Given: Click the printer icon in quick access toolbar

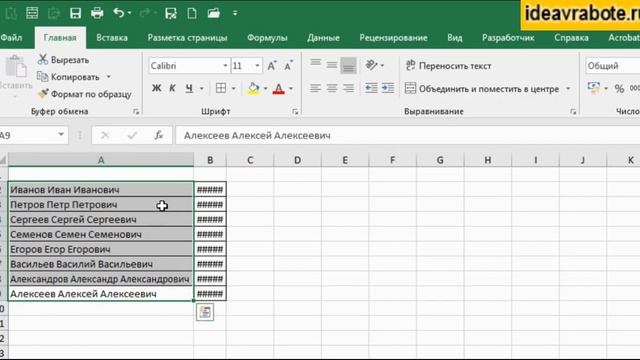Looking at the screenshot, I should coord(97,13).
